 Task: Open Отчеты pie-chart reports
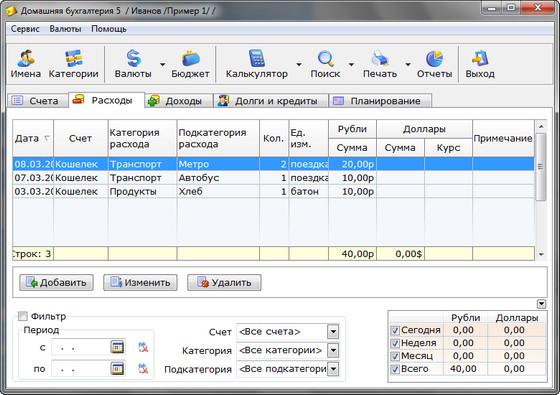[x=435, y=64]
